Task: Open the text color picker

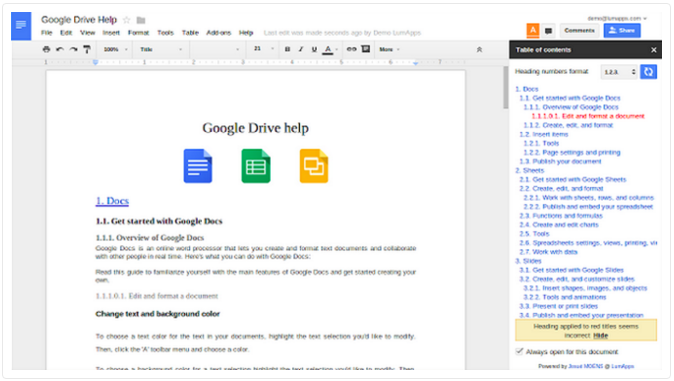Action: tap(330, 49)
